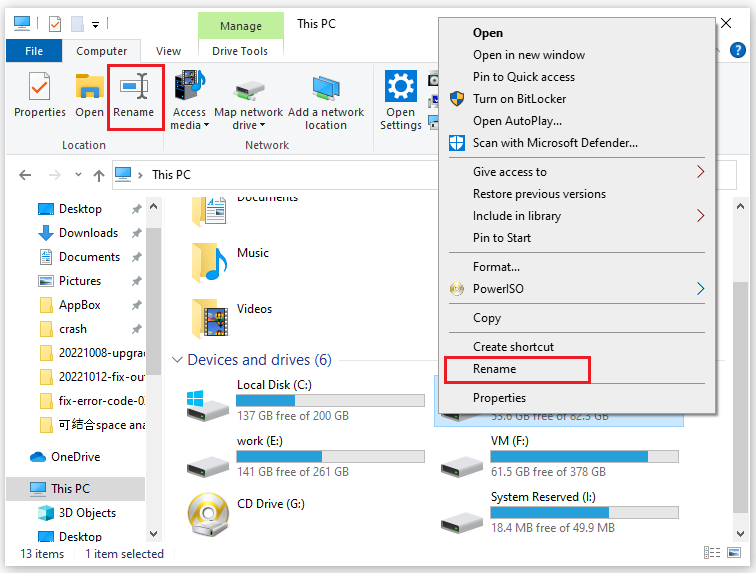Click the Manage contextual tab
Viewport: 756px width, 573px height.
pos(241,26)
